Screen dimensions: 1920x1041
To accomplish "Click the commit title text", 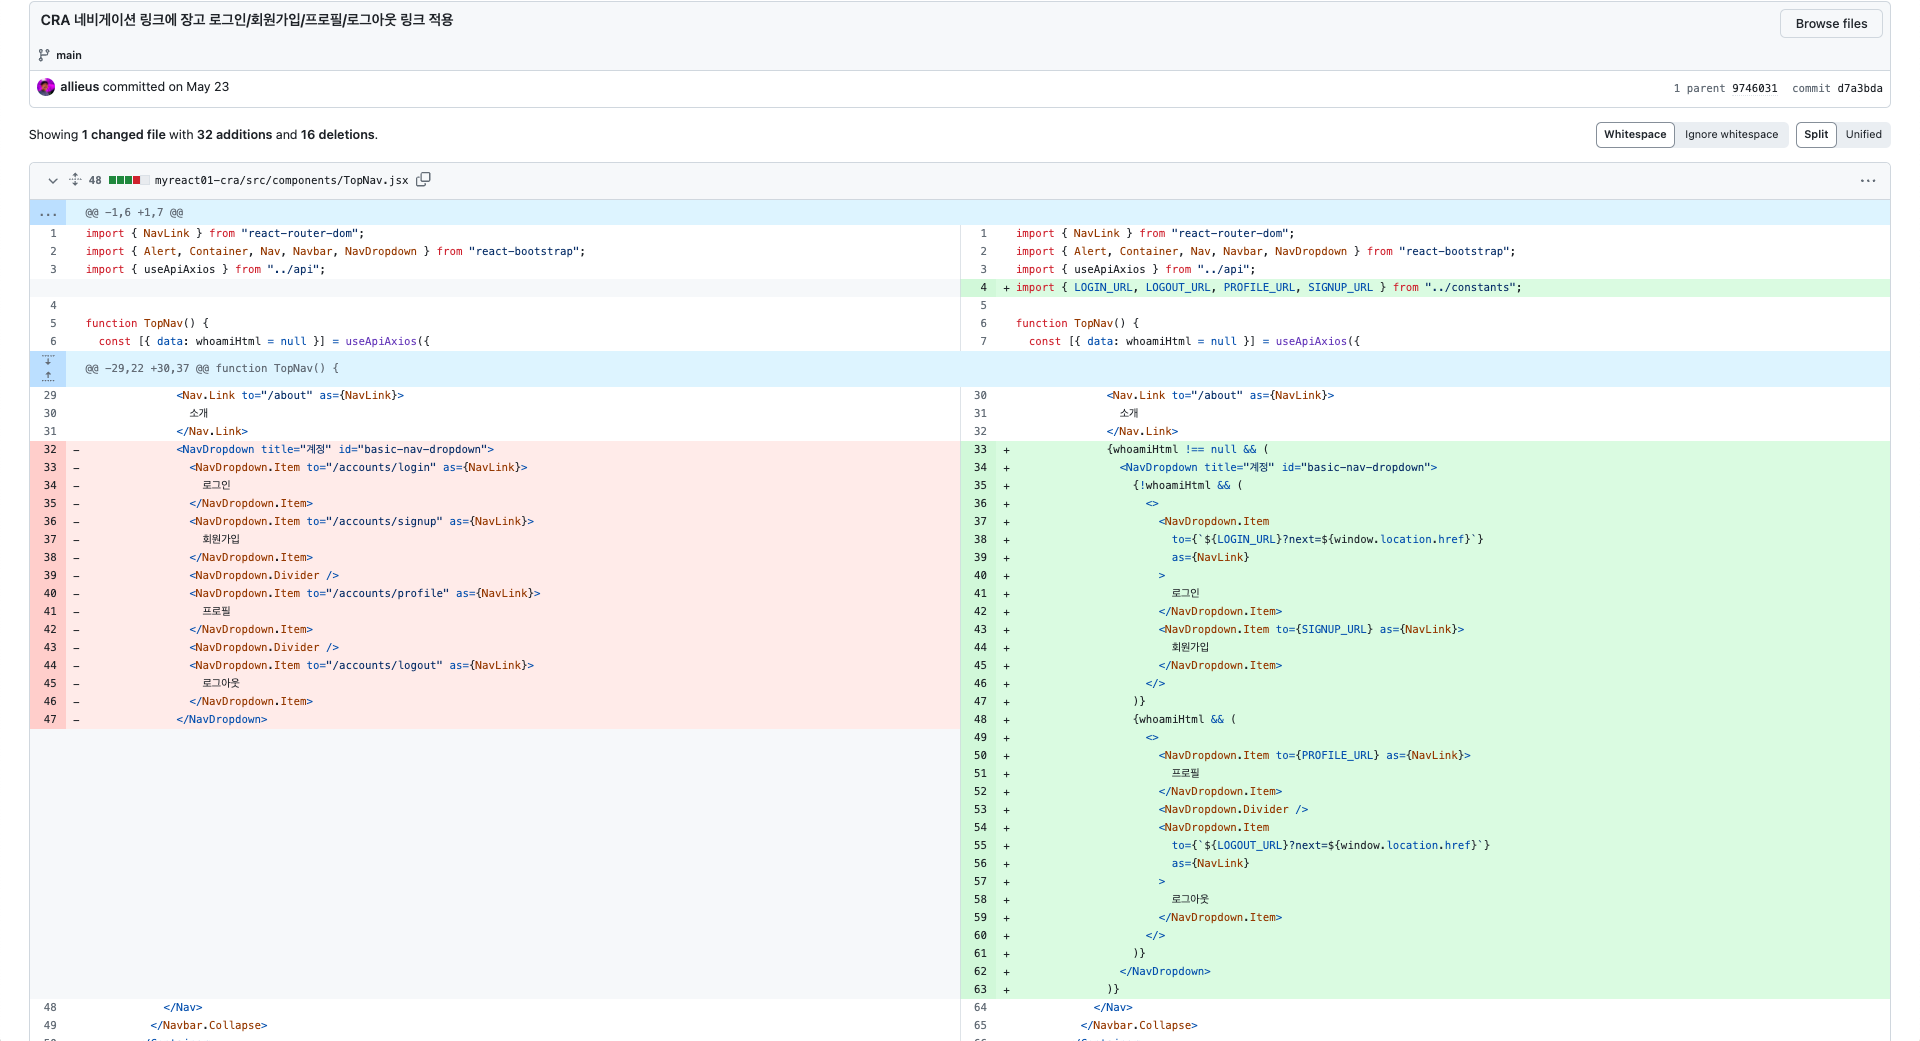I will coord(247,20).
